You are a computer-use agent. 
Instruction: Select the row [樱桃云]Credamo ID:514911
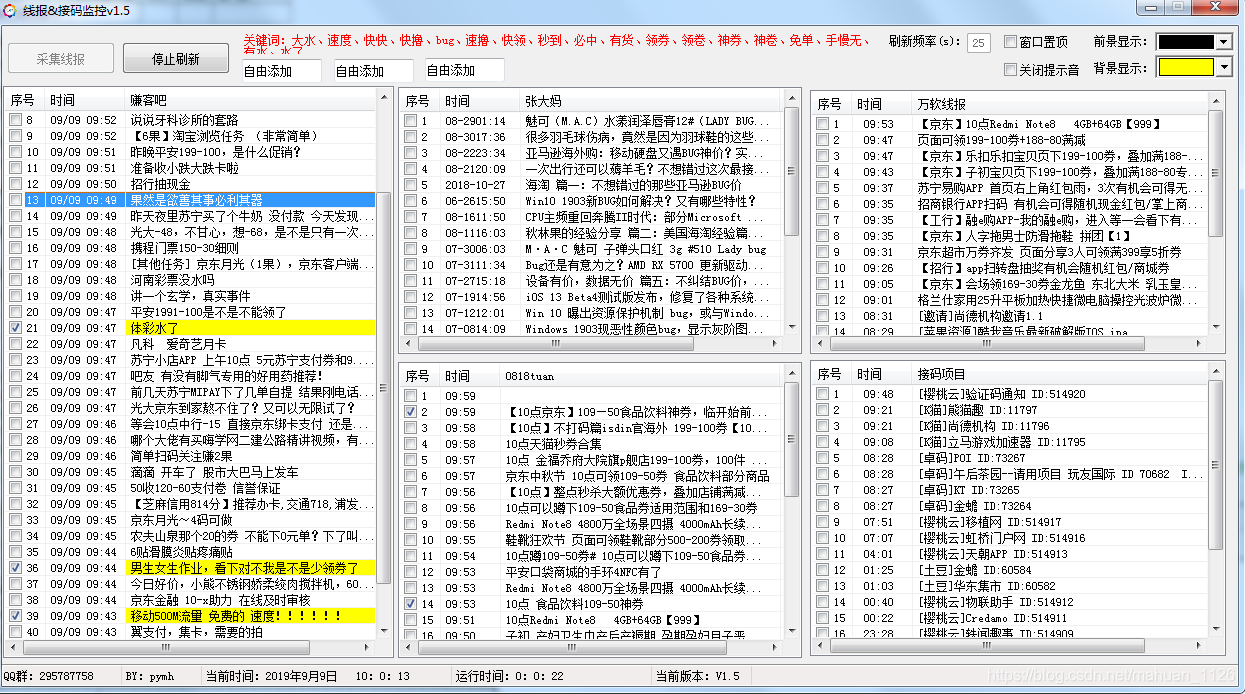click(x=1010, y=618)
